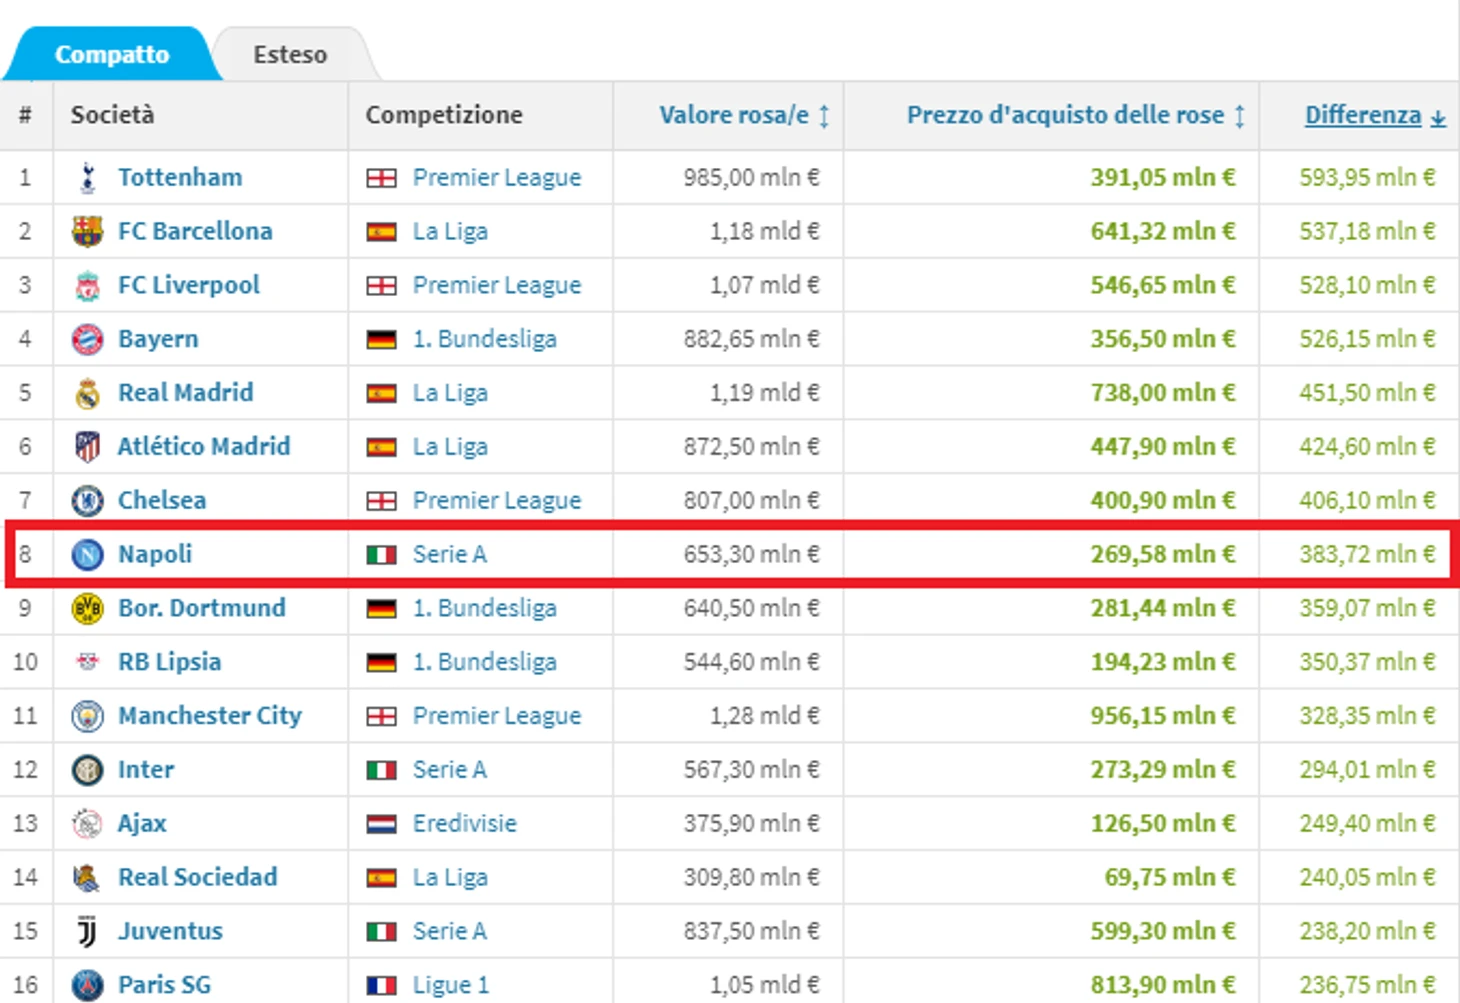Click the Competizione column header
The height and width of the screenshot is (1003, 1460).
click(444, 115)
